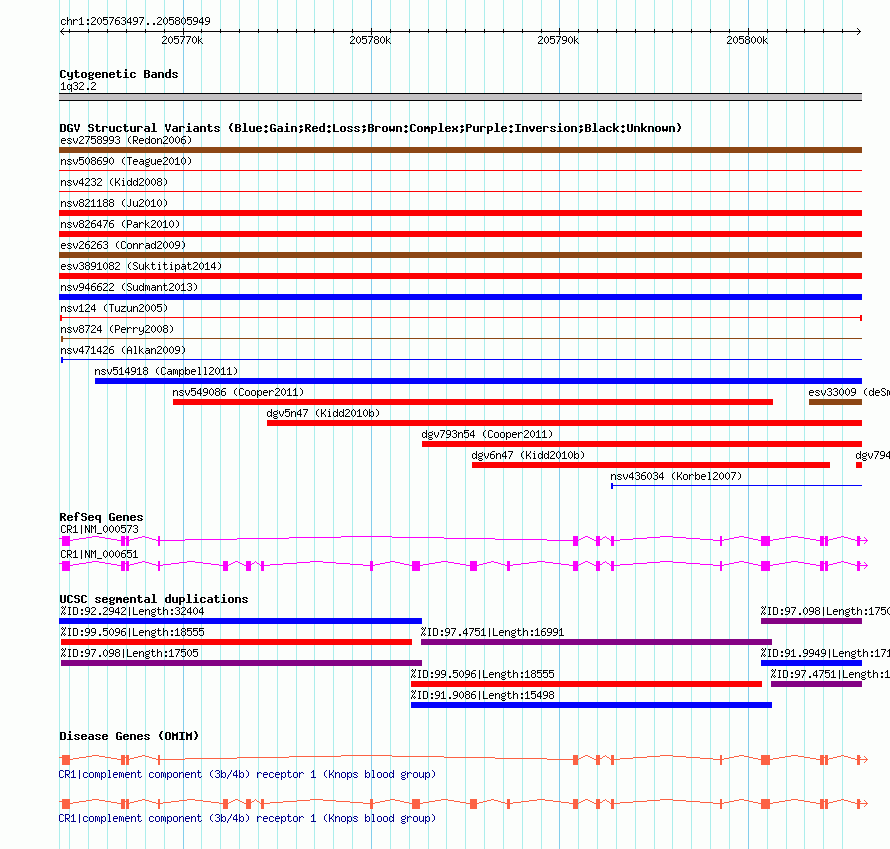Open the %ID:91.9086|Length:15498 blue duplication bar

pos(591,705)
